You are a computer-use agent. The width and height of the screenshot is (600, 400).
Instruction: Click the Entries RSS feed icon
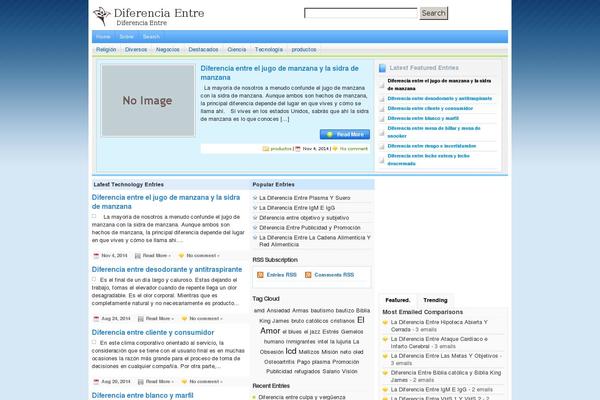[260, 275]
